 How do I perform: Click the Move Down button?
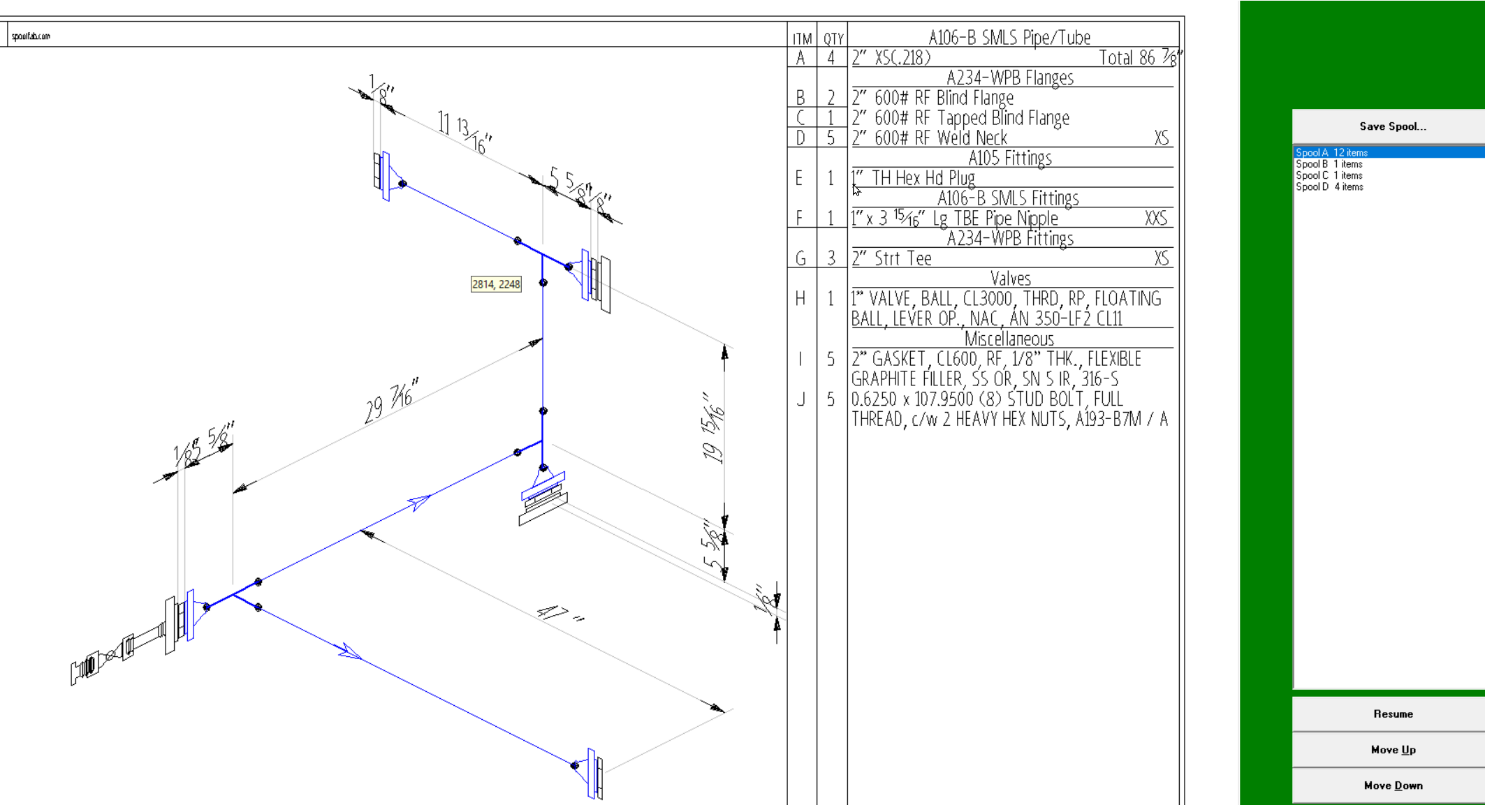[x=1393, y=785]
